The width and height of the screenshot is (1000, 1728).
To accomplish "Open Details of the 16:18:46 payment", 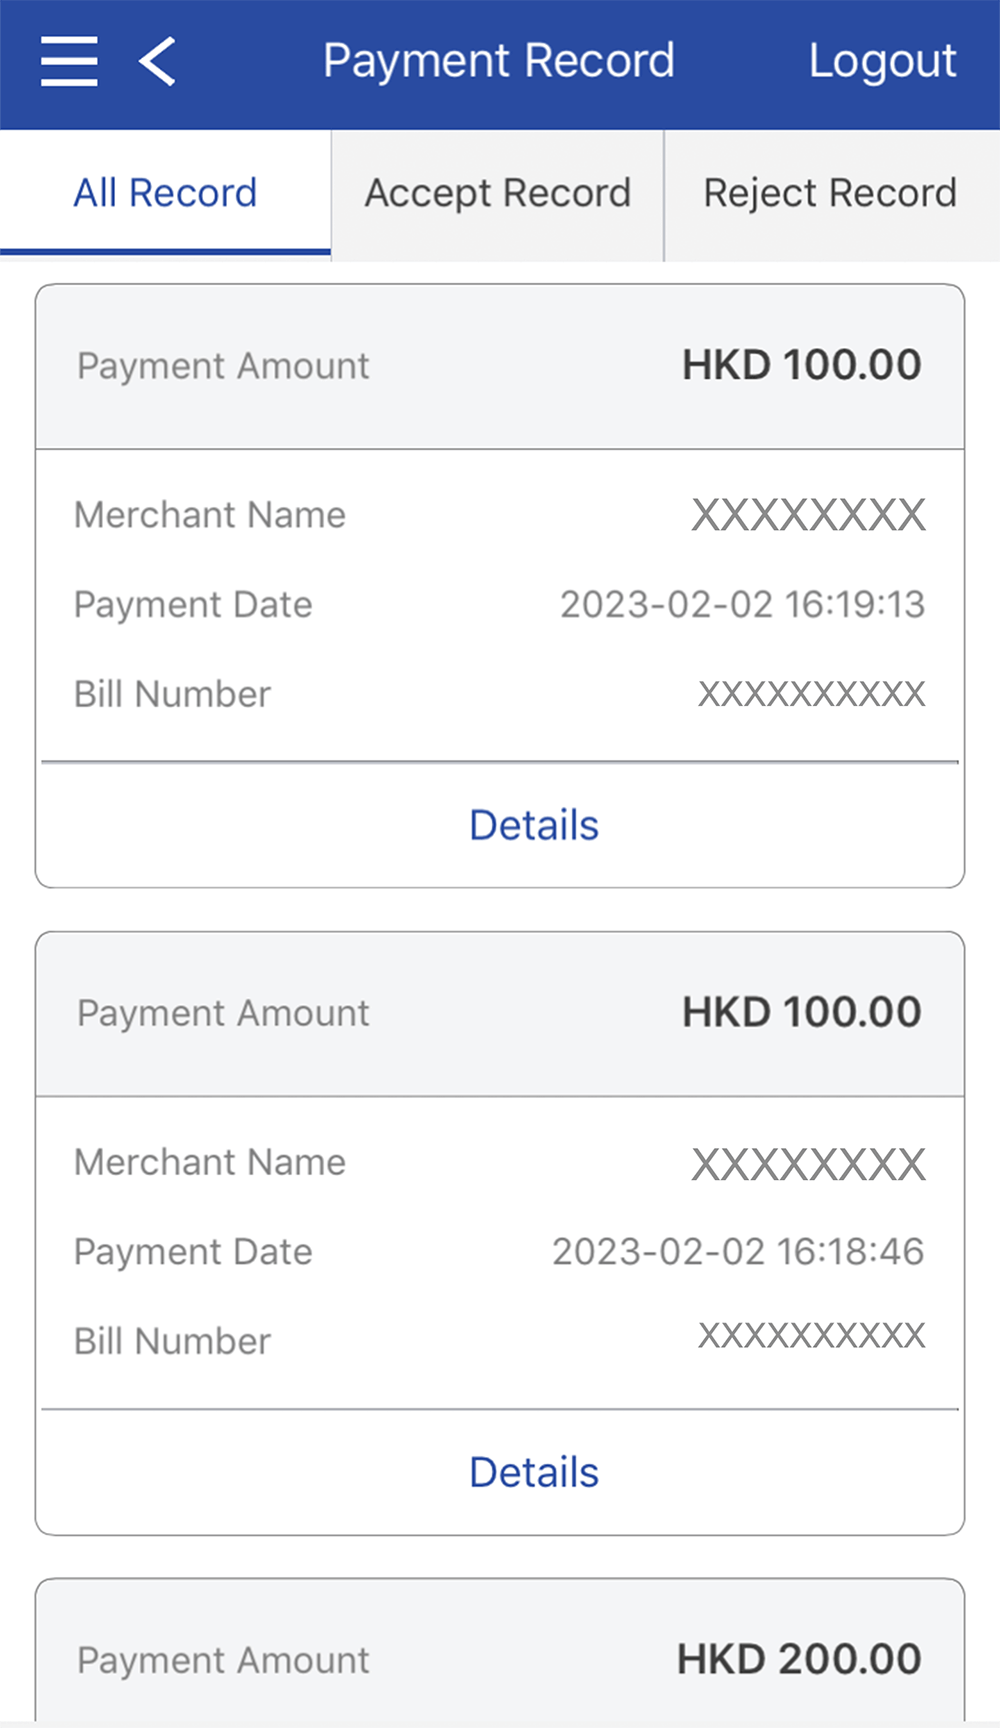I will [x=534, y=1472].
